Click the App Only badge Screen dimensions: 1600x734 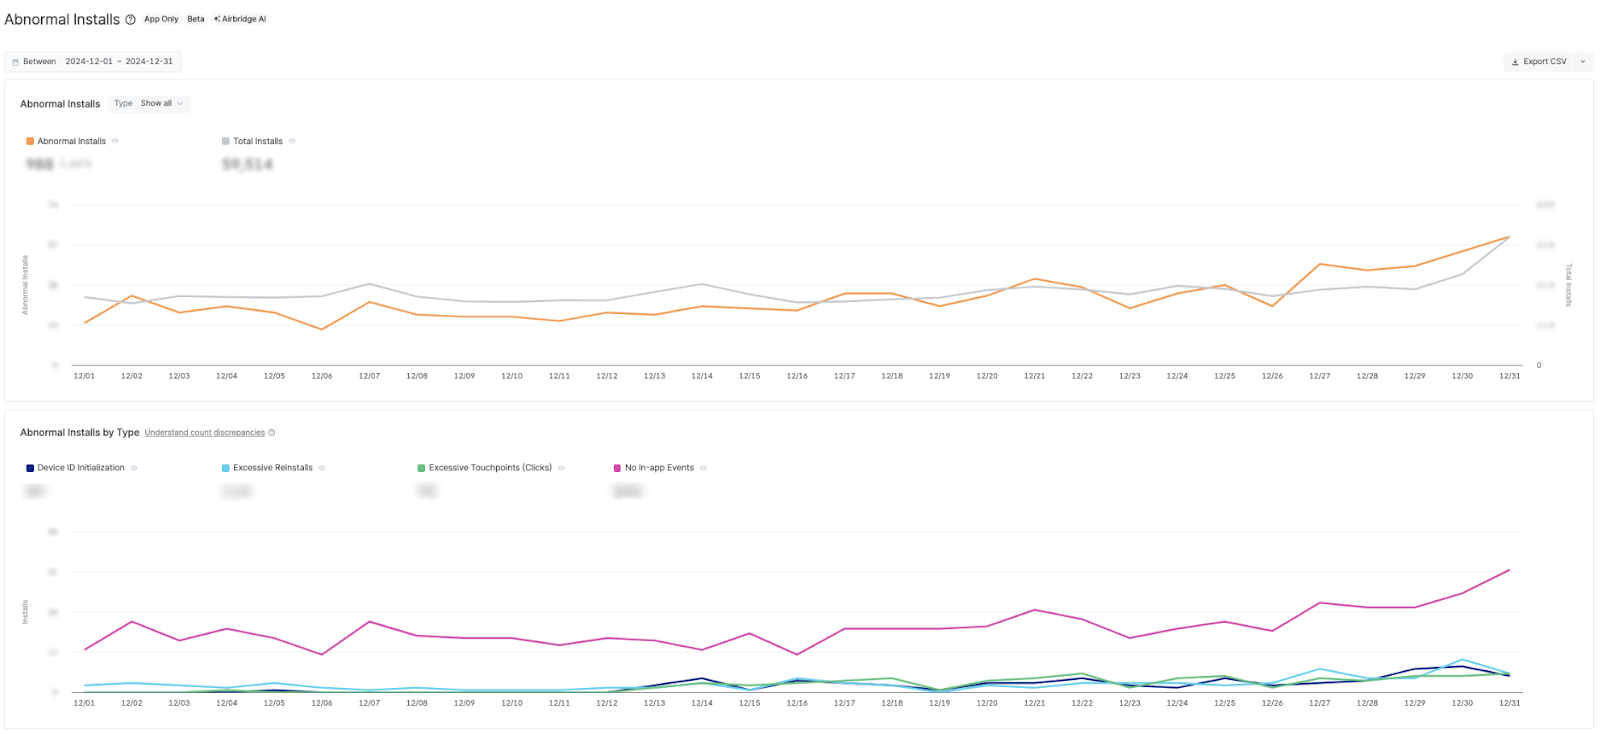[161, 19]
